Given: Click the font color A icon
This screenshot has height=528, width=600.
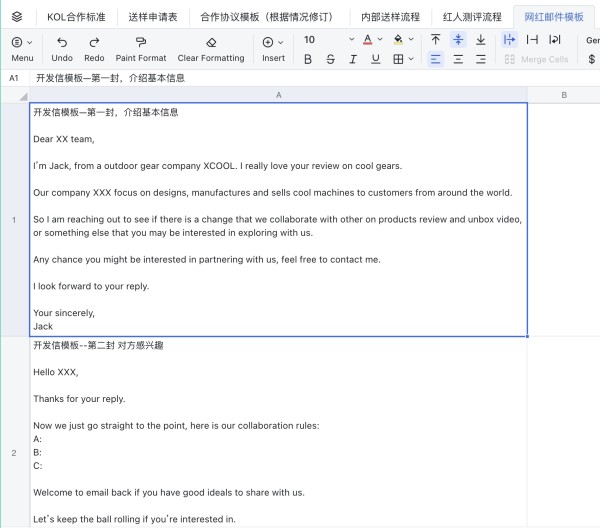Looking at the screenshot, I should pyautogui.click(x=367, y=39).
